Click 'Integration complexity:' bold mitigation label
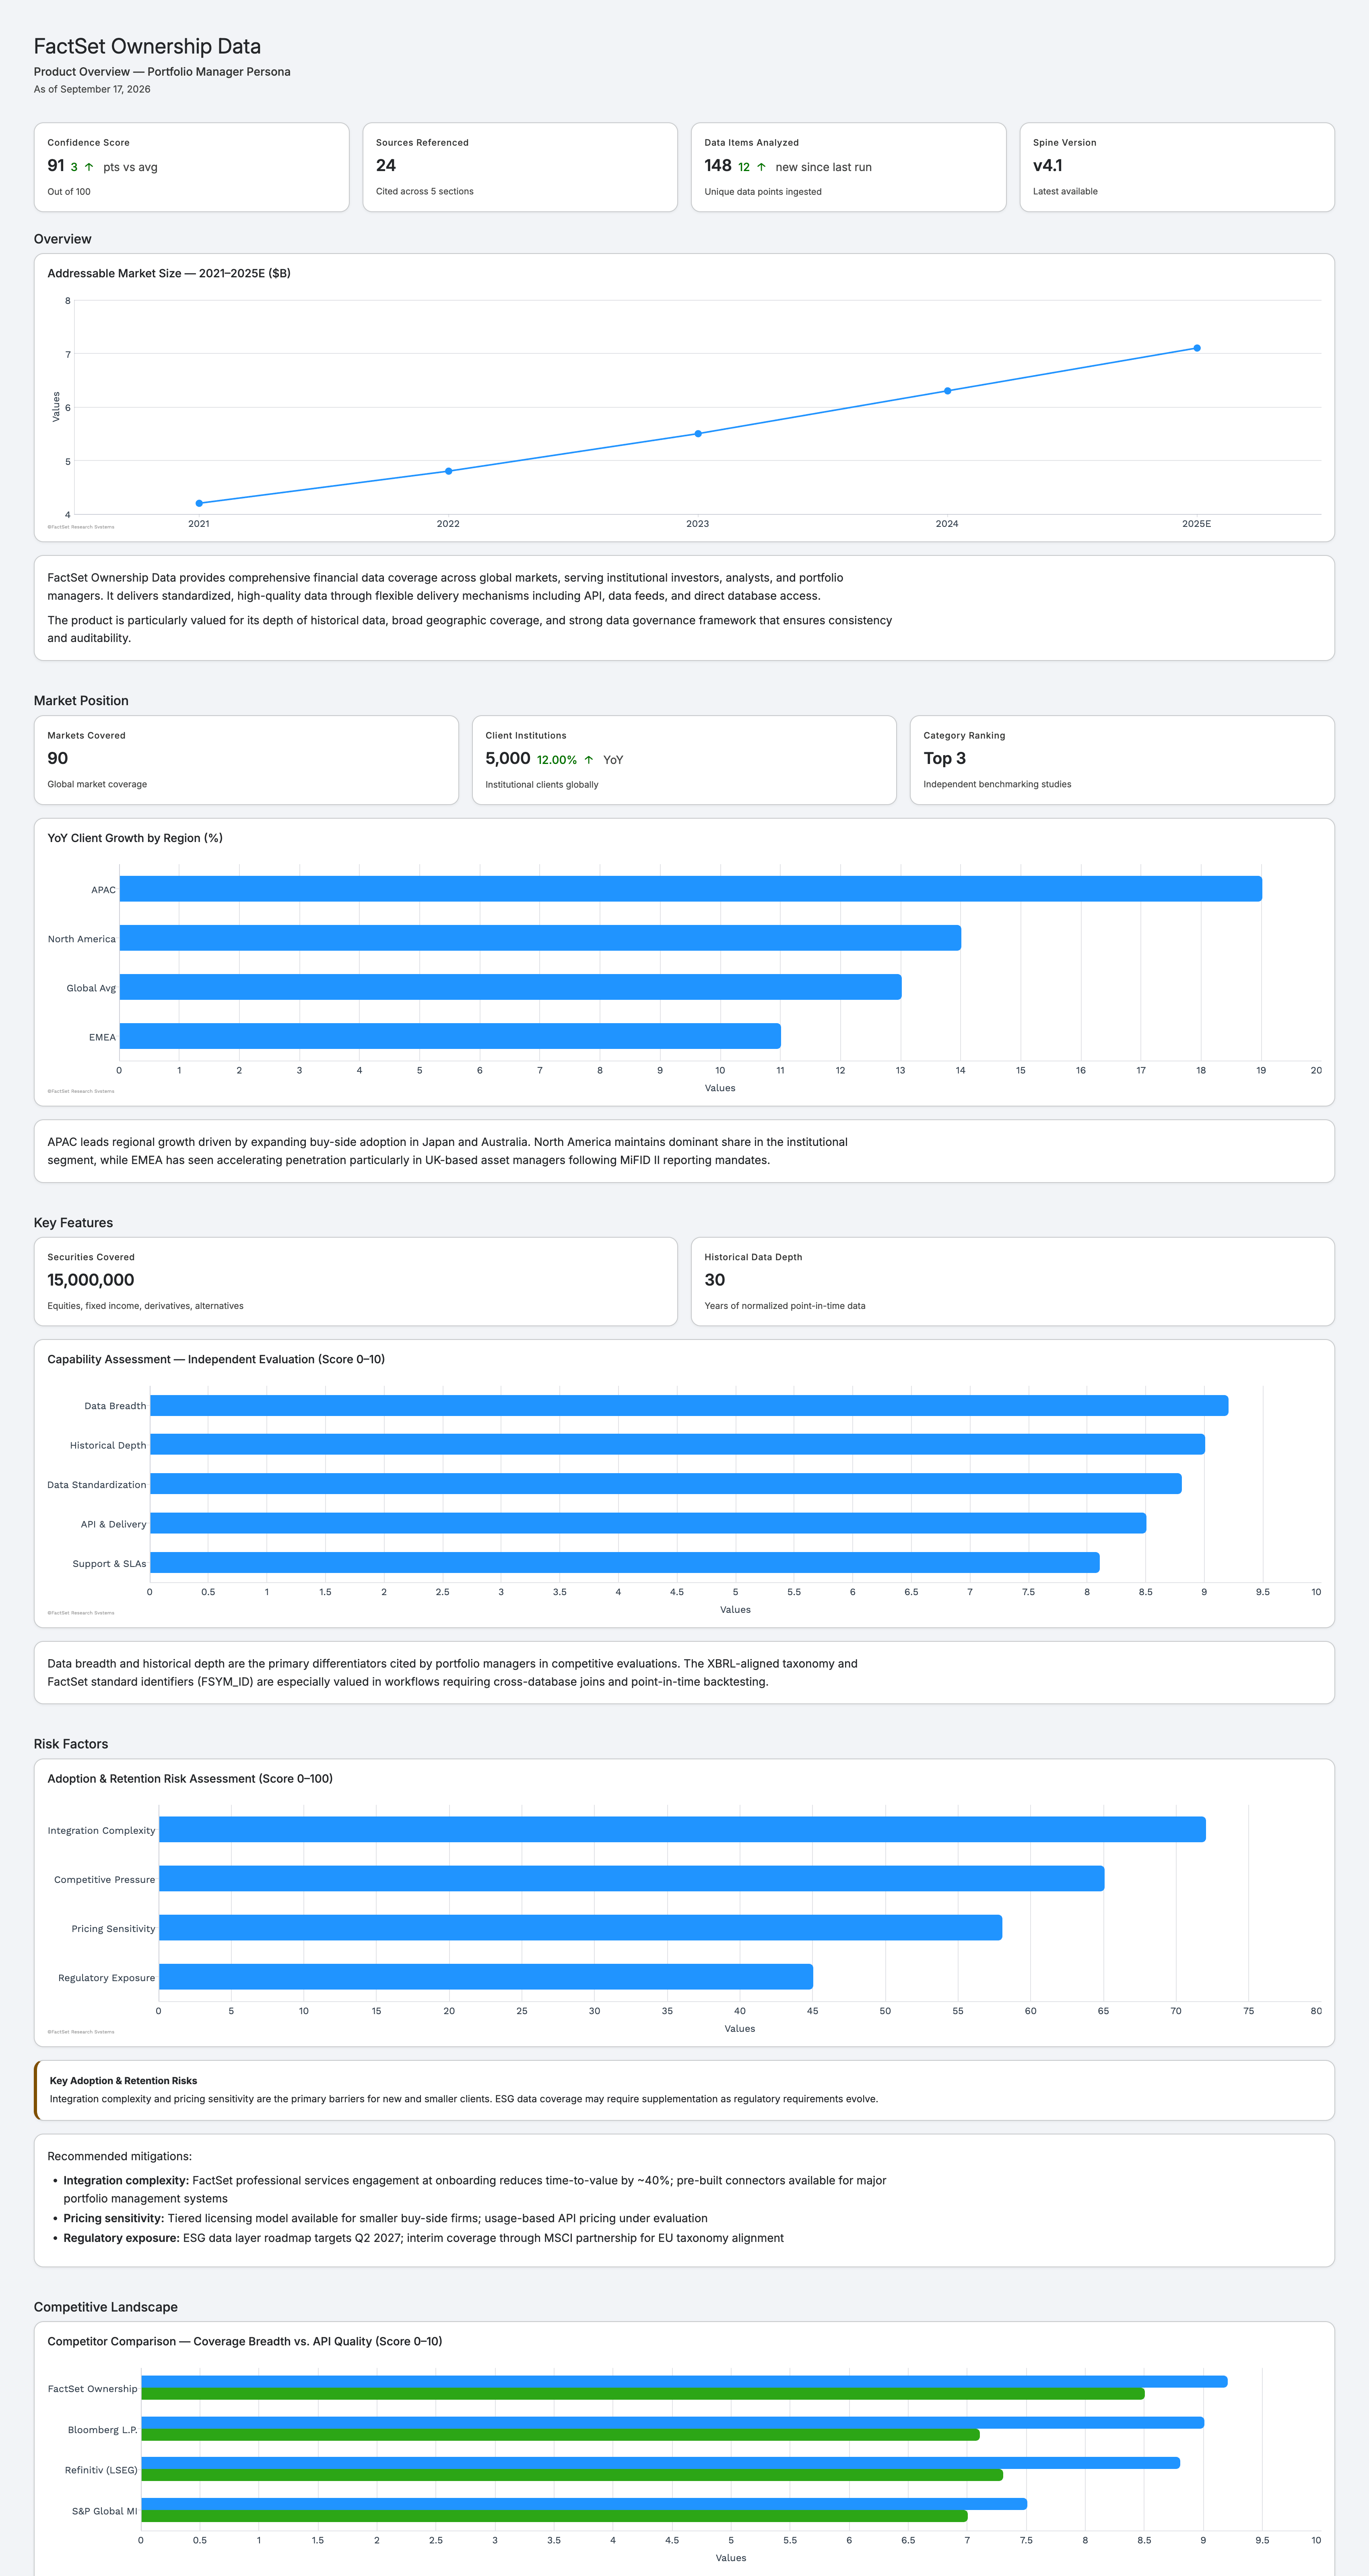Screen dimensions: 1369x2576 pyautogui.click(x=126, y=2181)
